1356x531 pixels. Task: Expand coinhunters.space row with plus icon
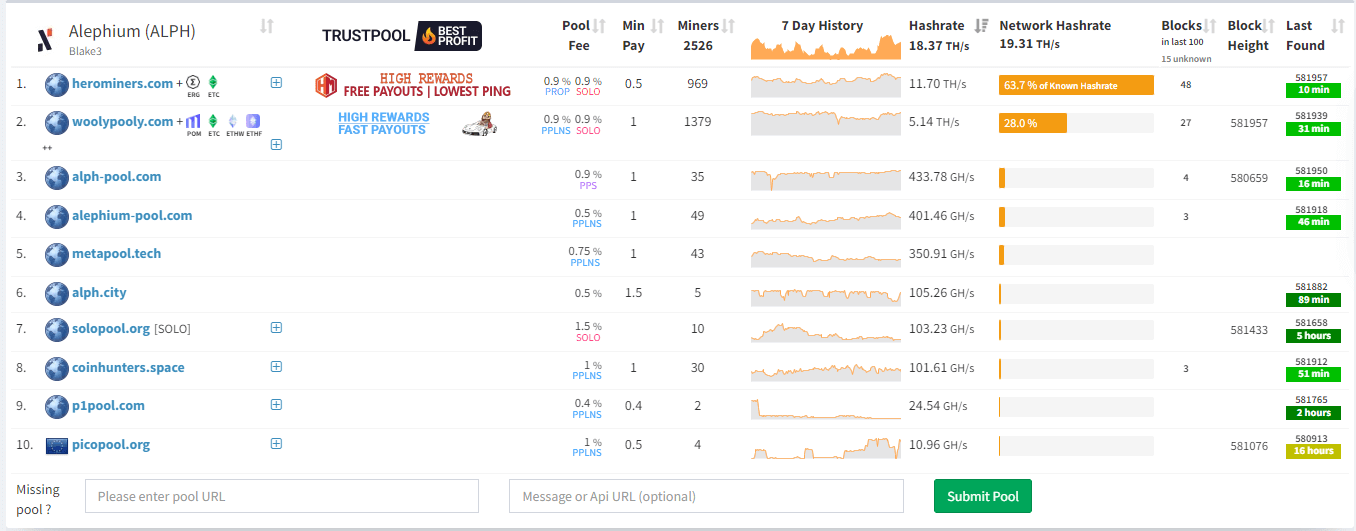(x=276, y=367)
